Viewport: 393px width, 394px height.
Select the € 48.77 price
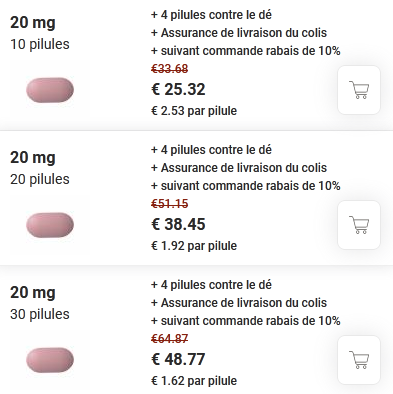pyautogui.click(x=178, y=359)
